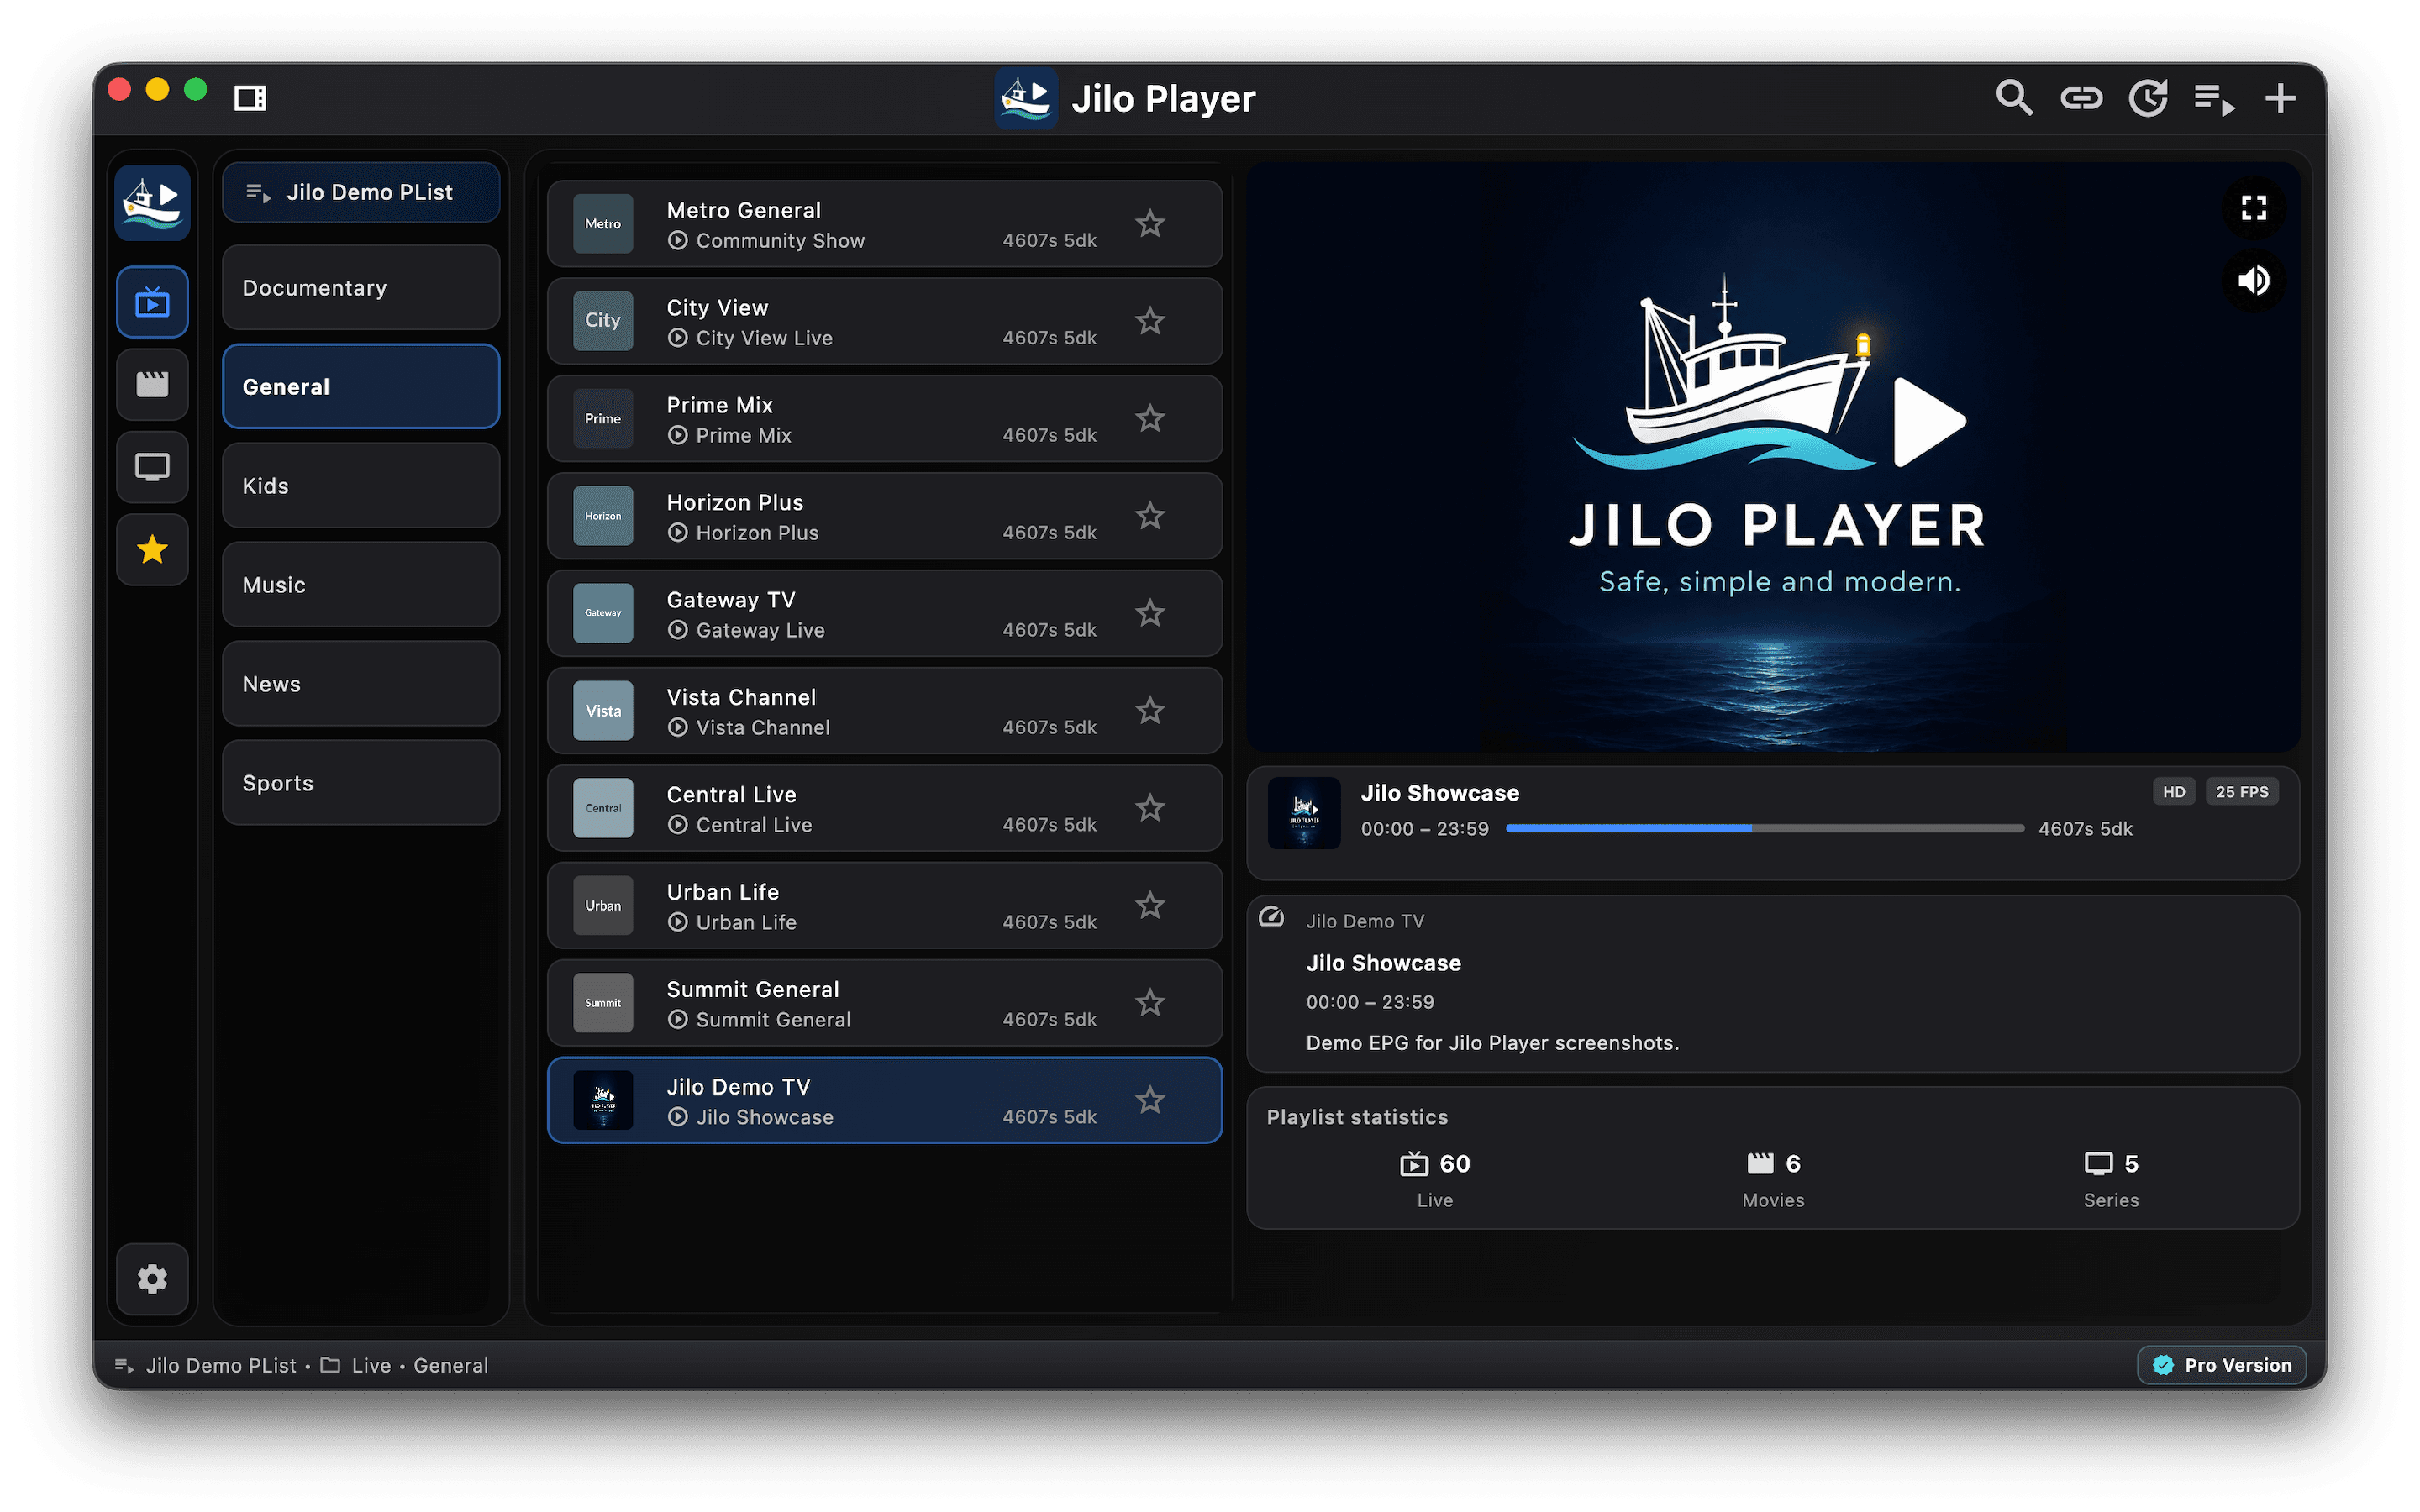Click the HD quality badge
The width and height of the screenshot is (2420, 1512).
tap(2174, 792)
